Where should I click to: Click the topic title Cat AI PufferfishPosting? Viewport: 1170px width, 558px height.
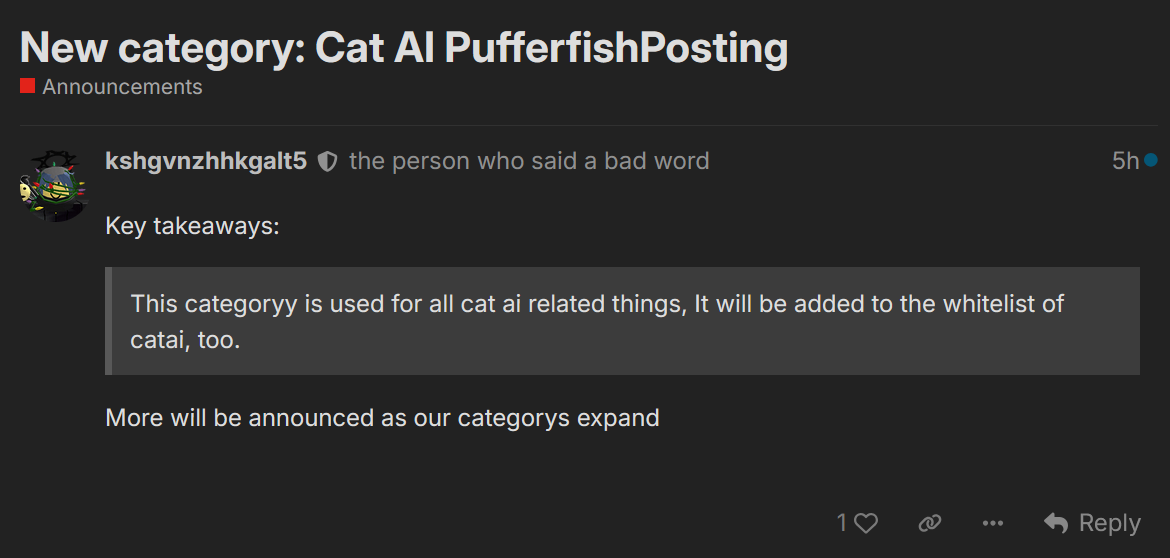click(404, 47)
